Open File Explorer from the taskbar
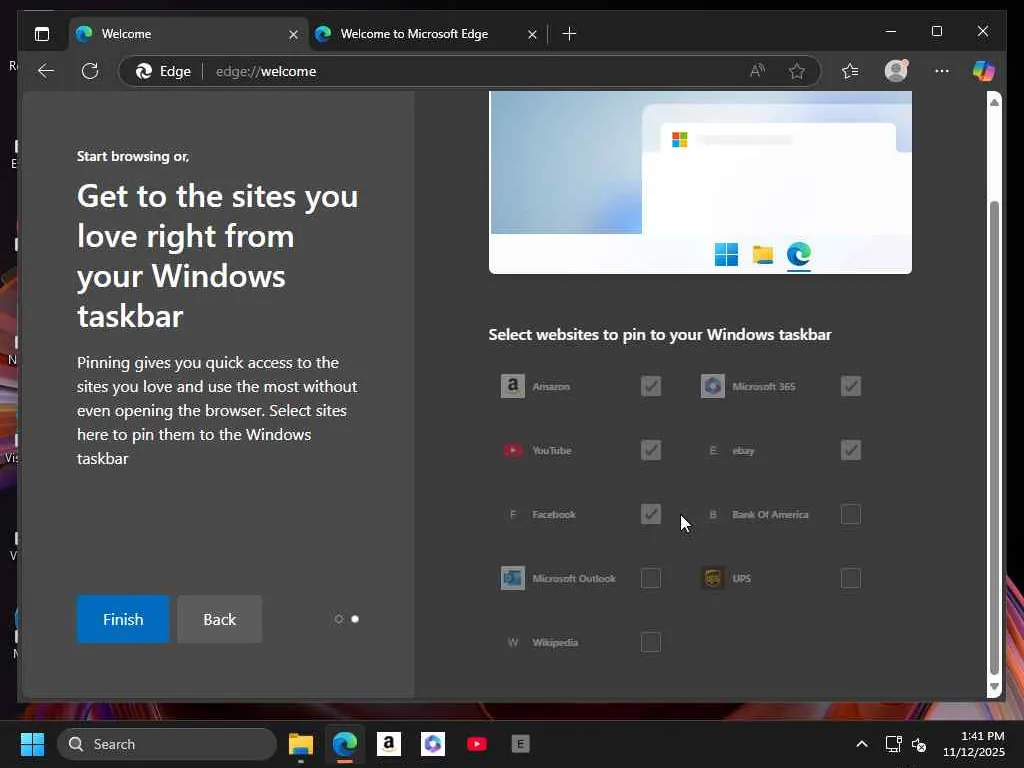 (x=300, y=744)
